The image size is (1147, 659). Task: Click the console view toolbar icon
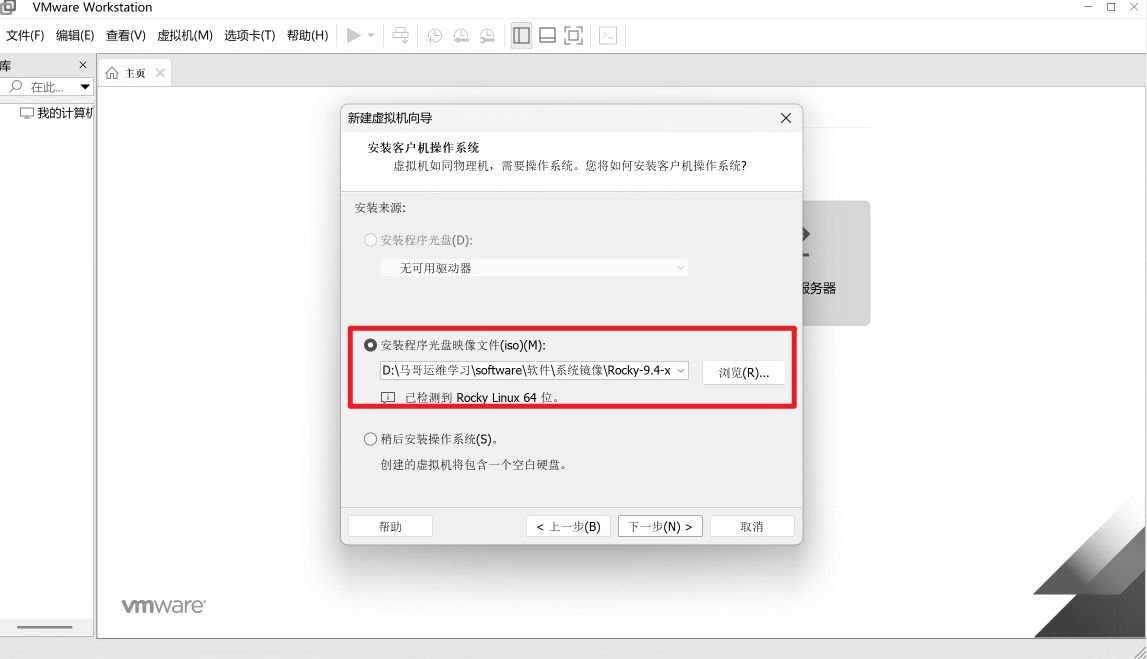click(608, 35)
